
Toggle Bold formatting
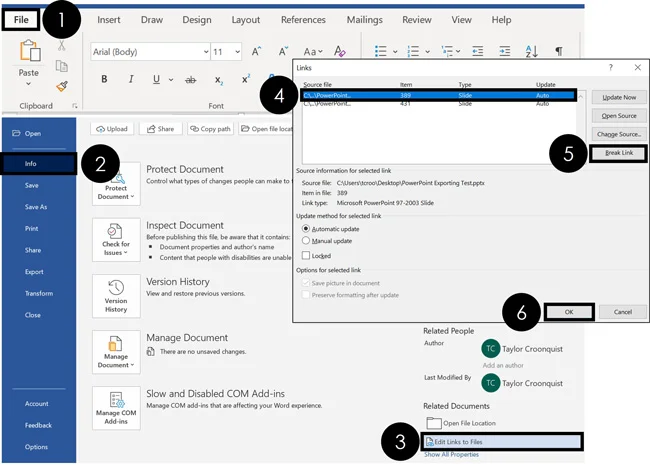tap(104, 79)
